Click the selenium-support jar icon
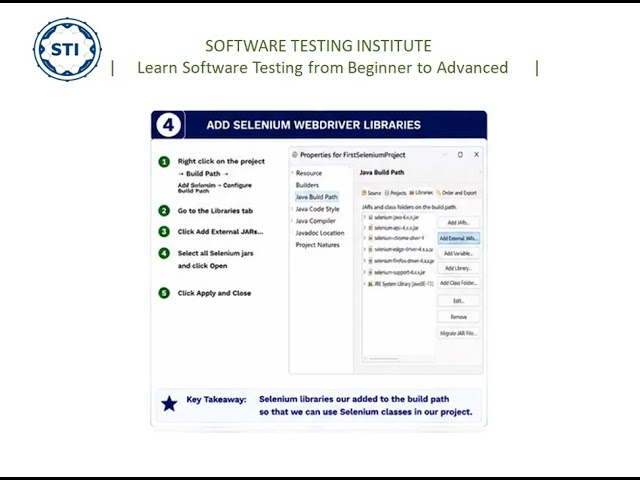This screenshot has height=480, width=640. (371, 272)
